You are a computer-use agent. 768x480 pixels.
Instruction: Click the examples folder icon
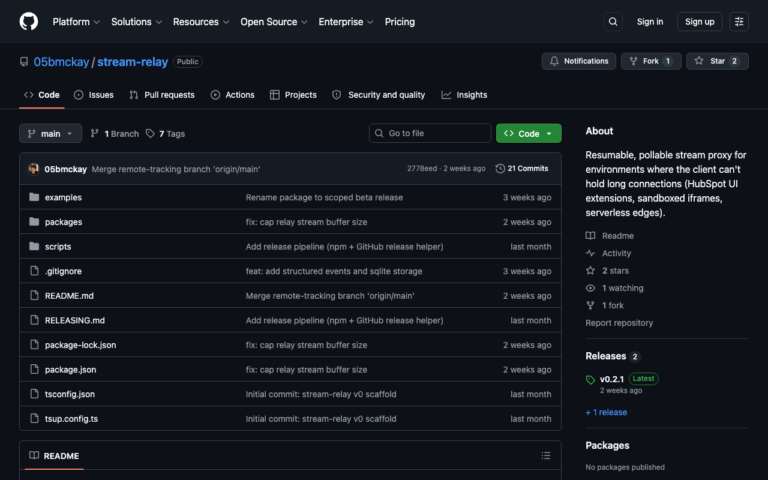tap(34, 197)
